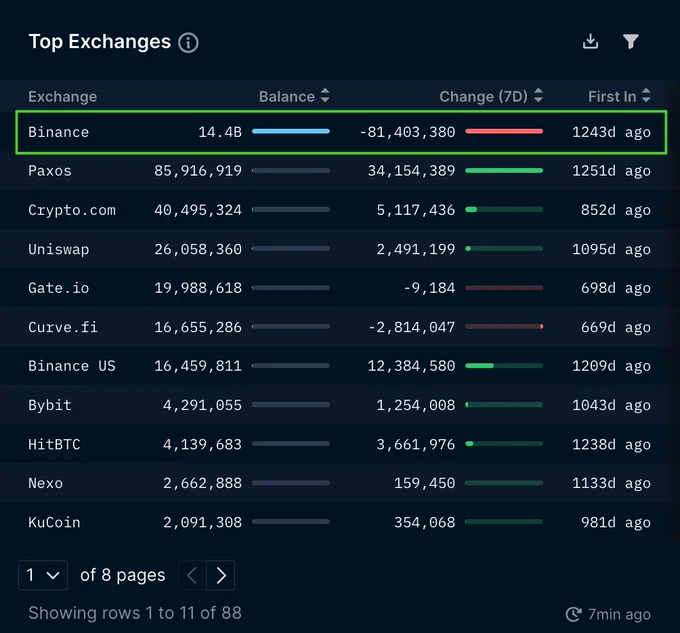This screenshot has width=680, height=633.
Task: Click Gate.io change value -9,184
Action: (429, 288)
